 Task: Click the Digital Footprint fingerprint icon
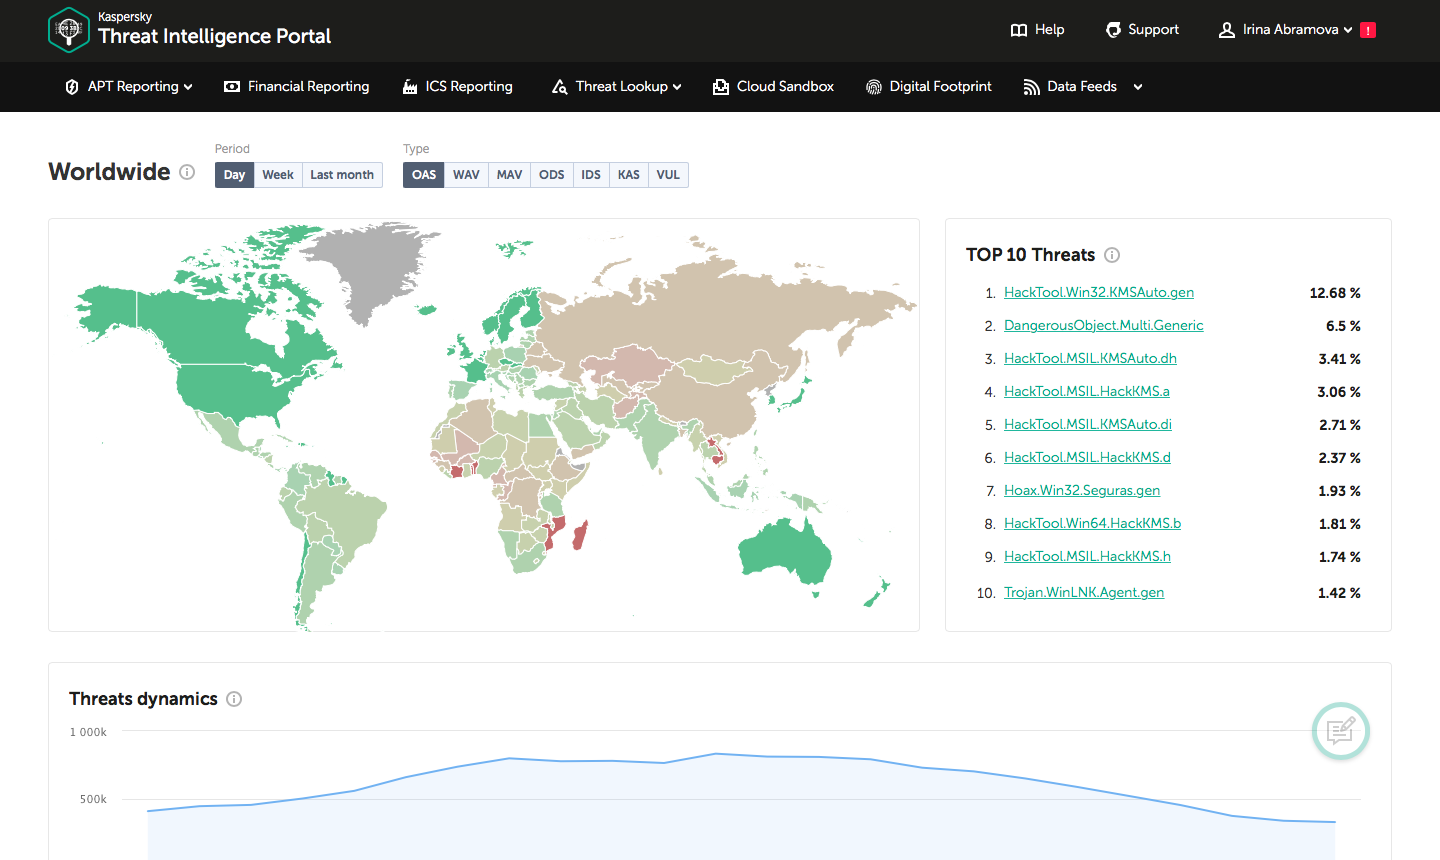click(874, 87)
